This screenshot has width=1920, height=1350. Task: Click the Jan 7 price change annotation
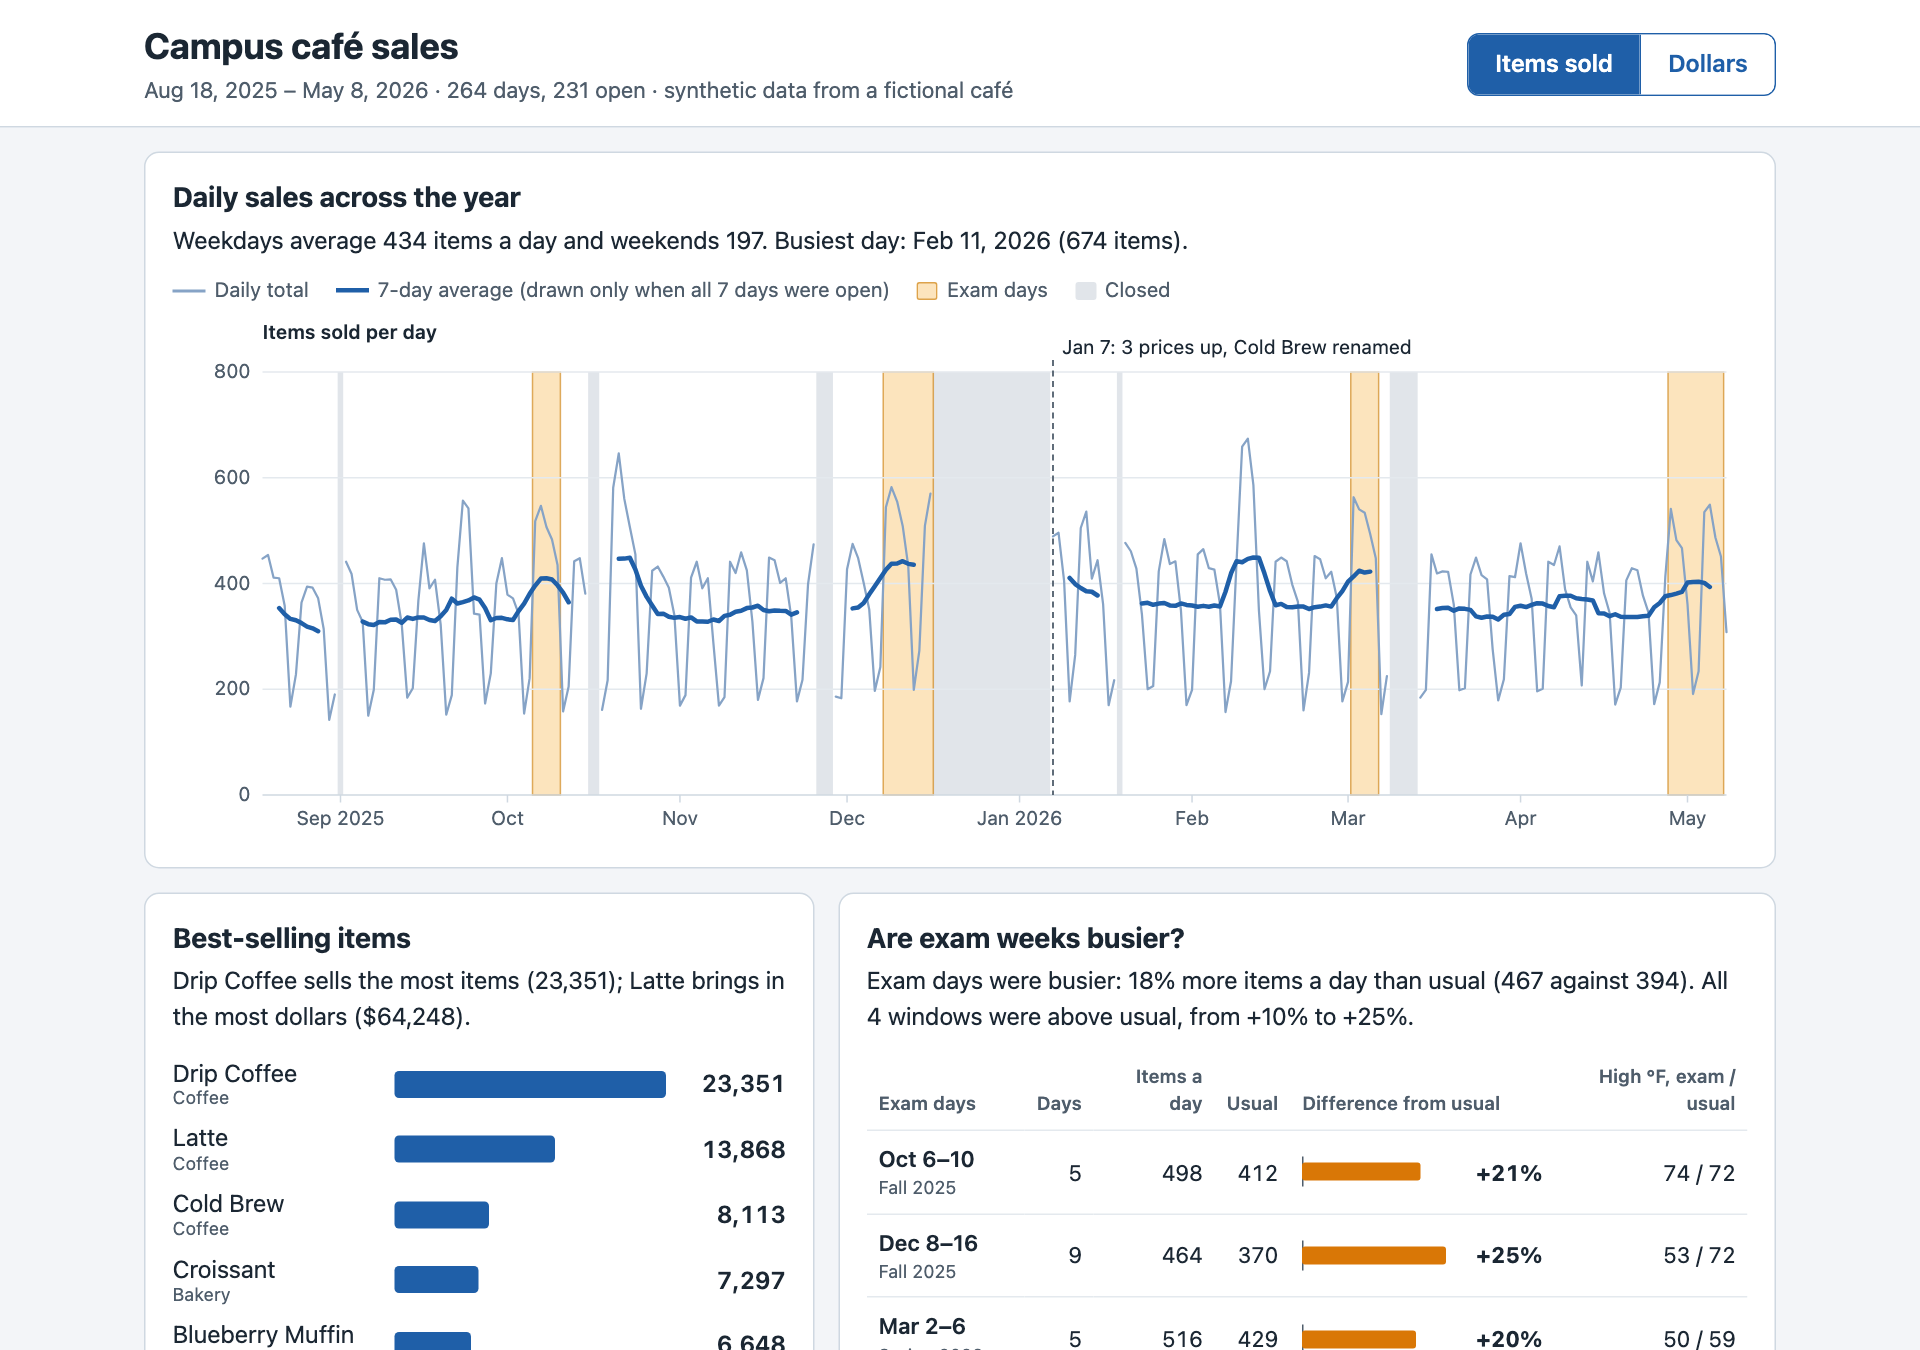(1236, 347)
